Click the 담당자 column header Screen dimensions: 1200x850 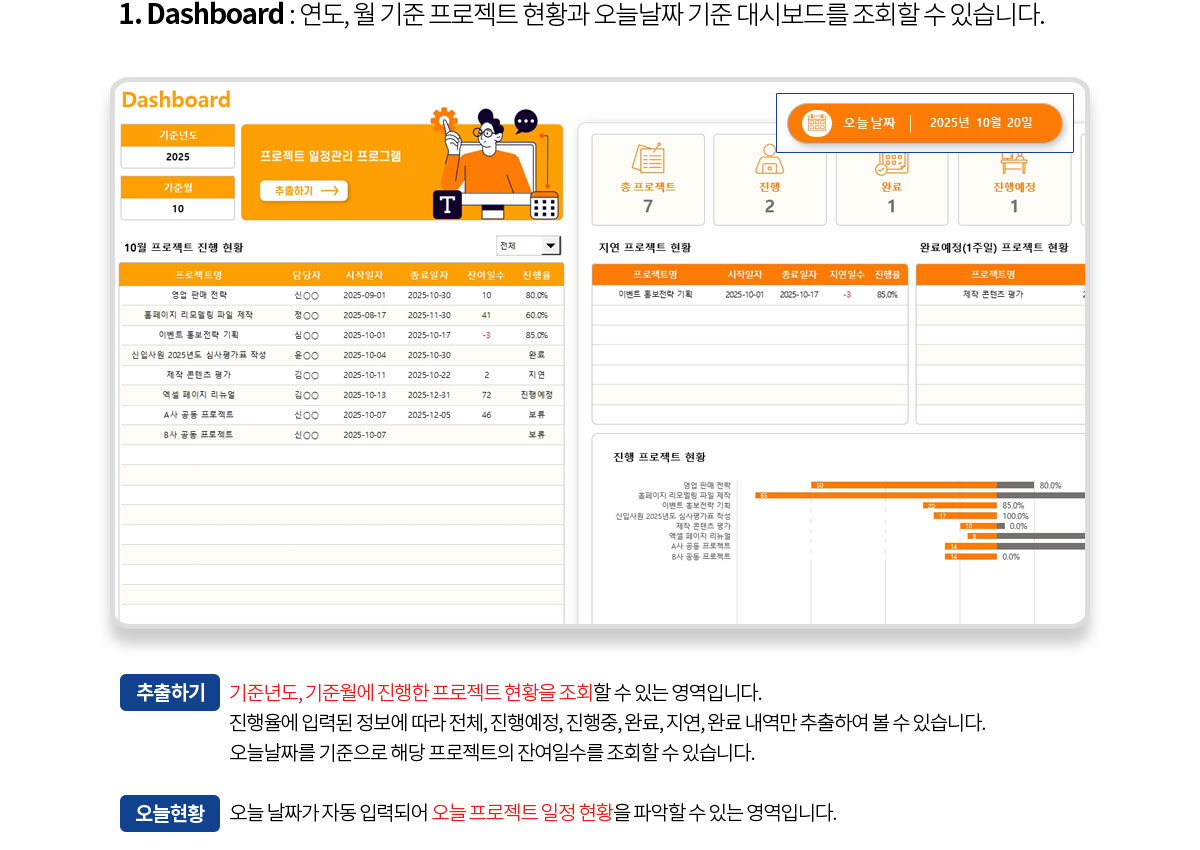pos(306,275)
